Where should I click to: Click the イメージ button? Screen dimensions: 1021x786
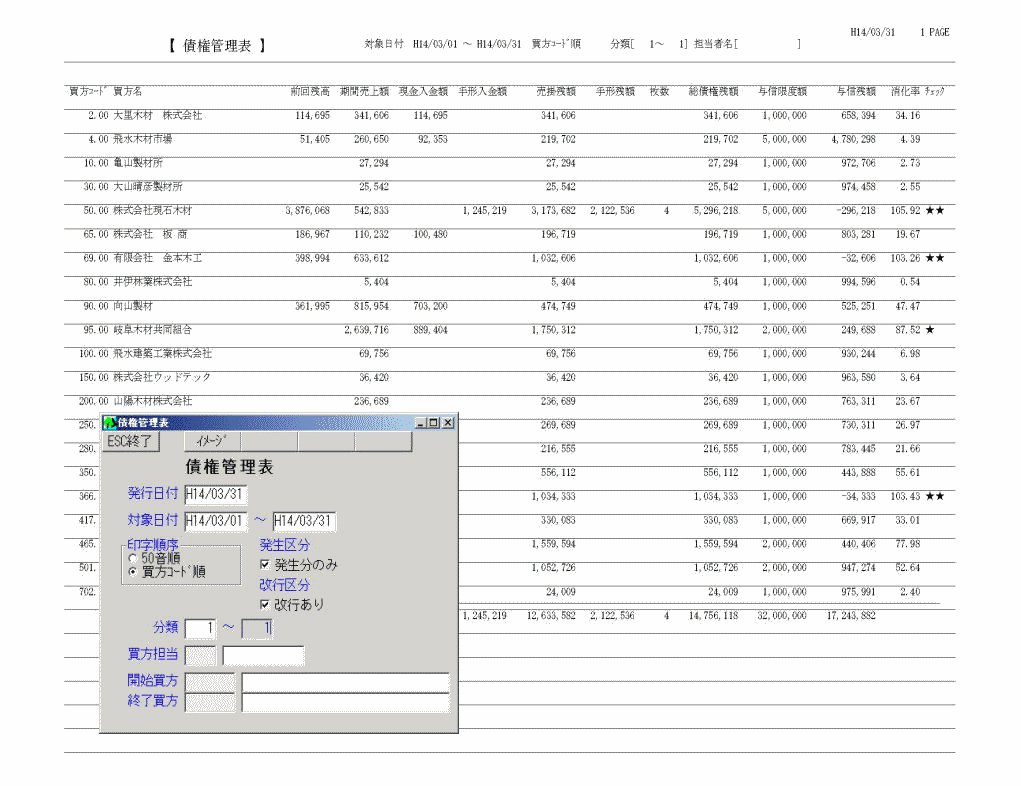click(x=212, y=442)
